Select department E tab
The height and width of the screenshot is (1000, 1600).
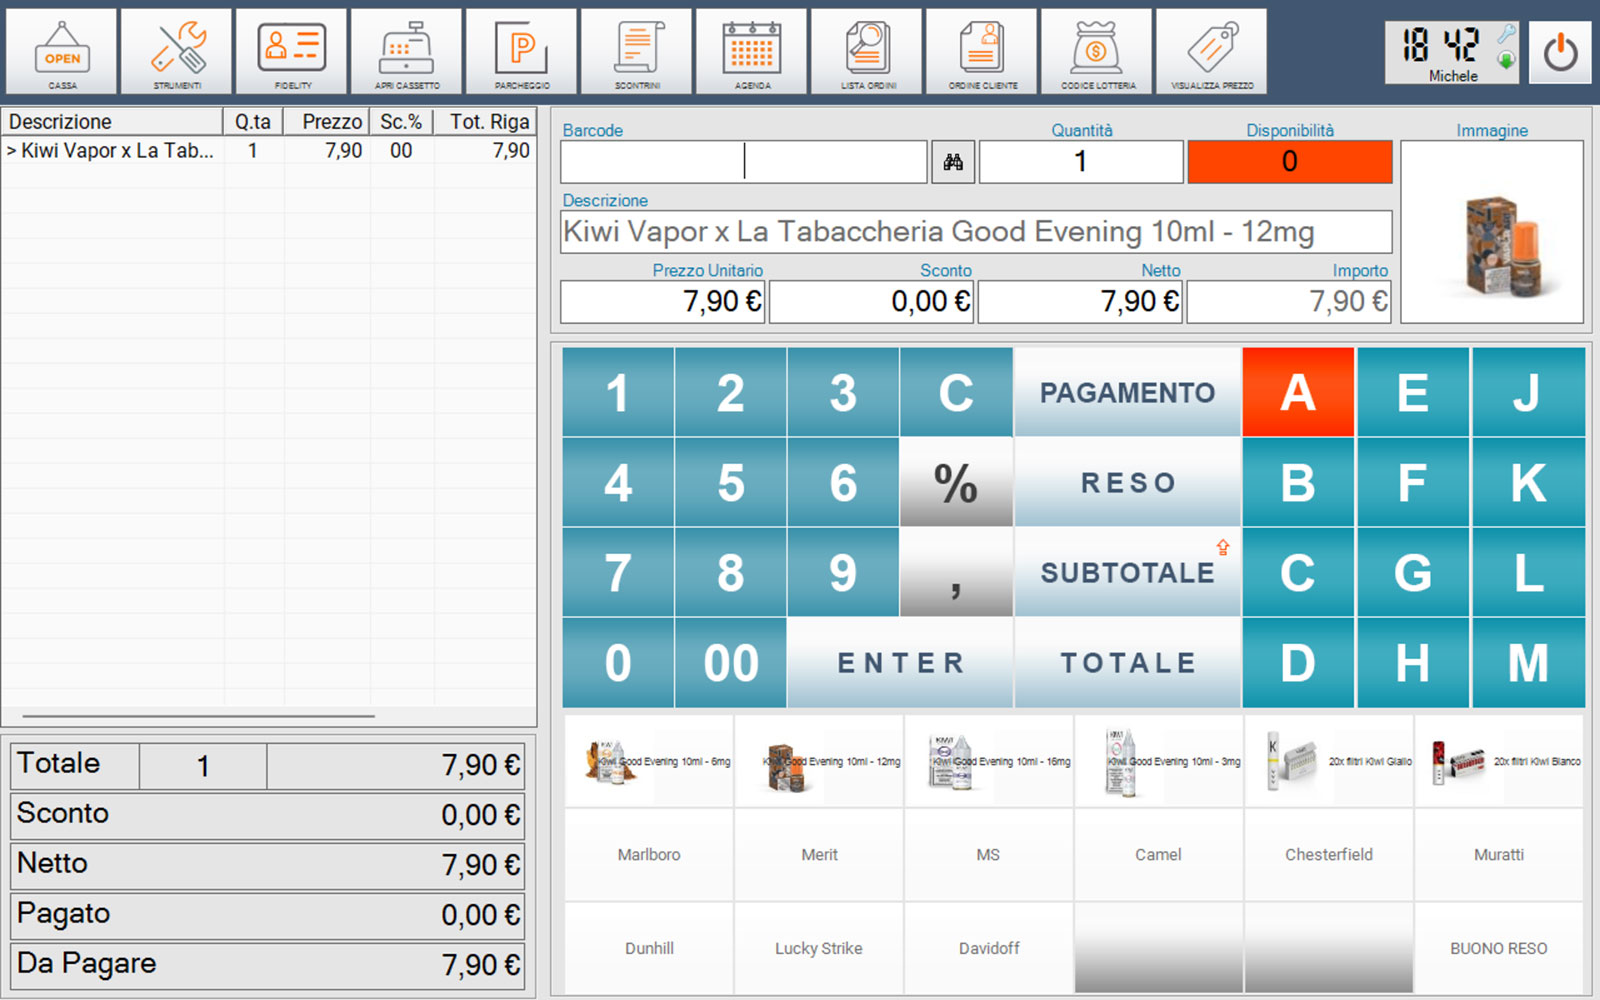click(1413, 392)
